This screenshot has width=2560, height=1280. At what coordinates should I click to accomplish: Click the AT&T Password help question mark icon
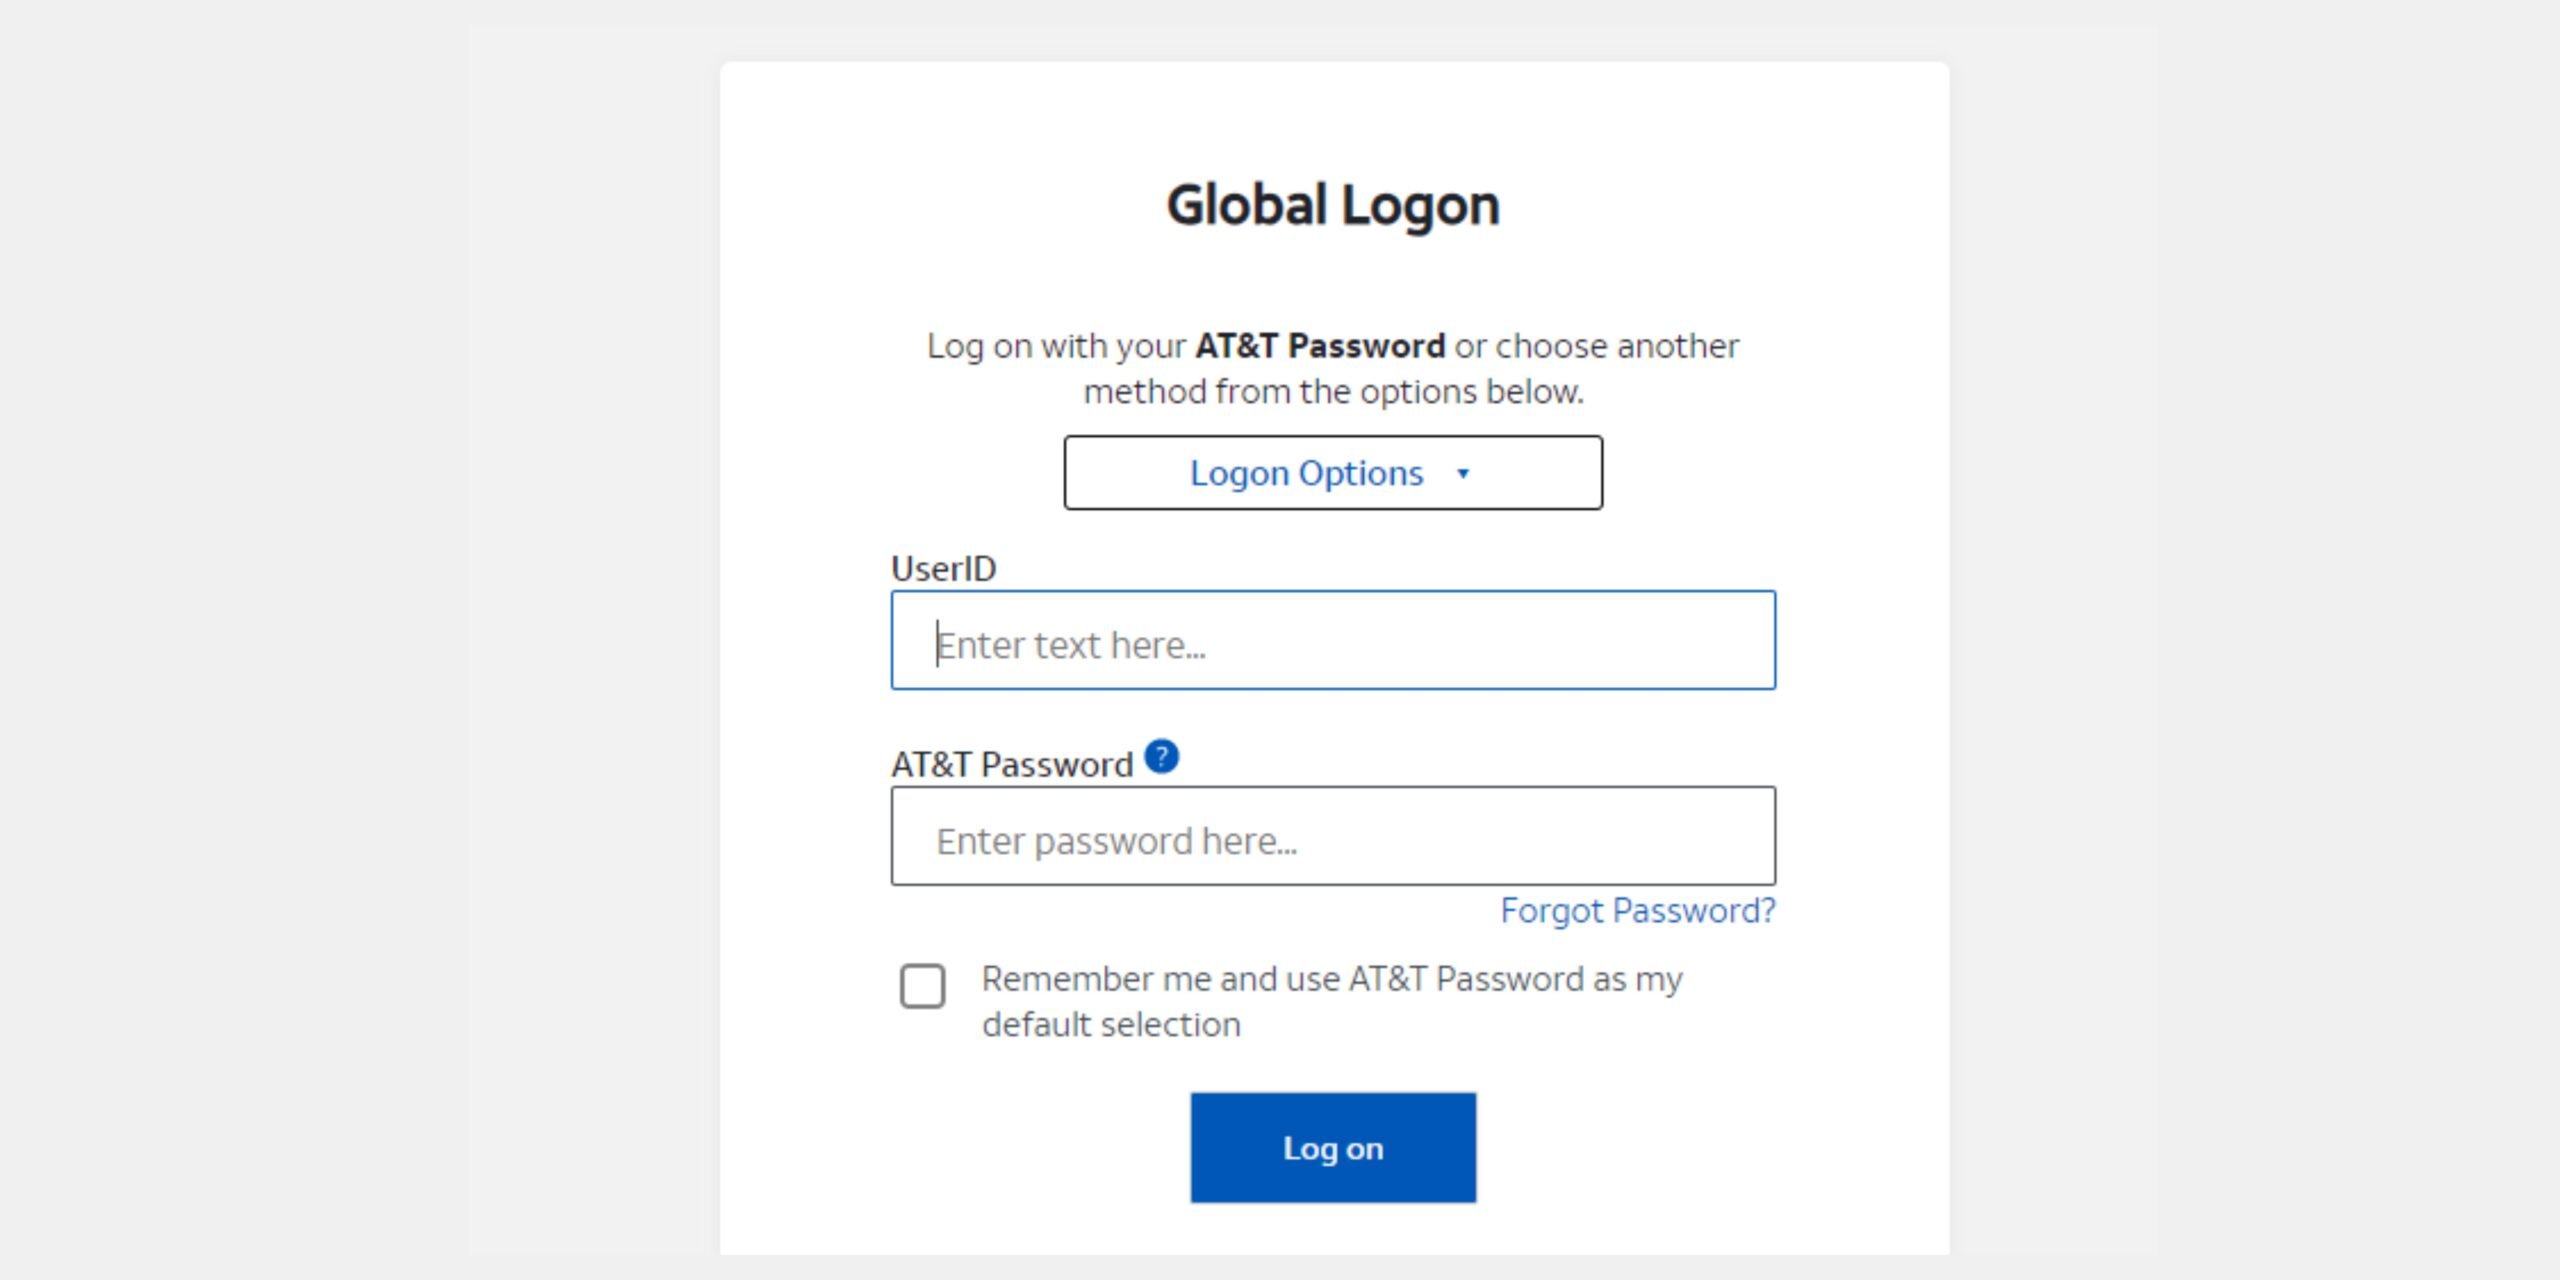click(1161, 757)
